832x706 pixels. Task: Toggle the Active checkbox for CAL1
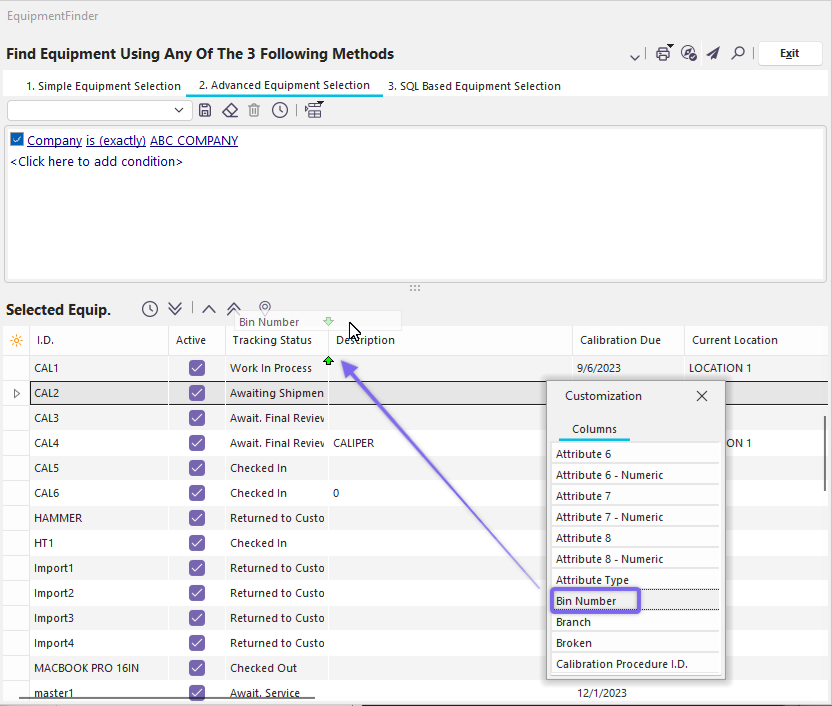pos(197,368)
